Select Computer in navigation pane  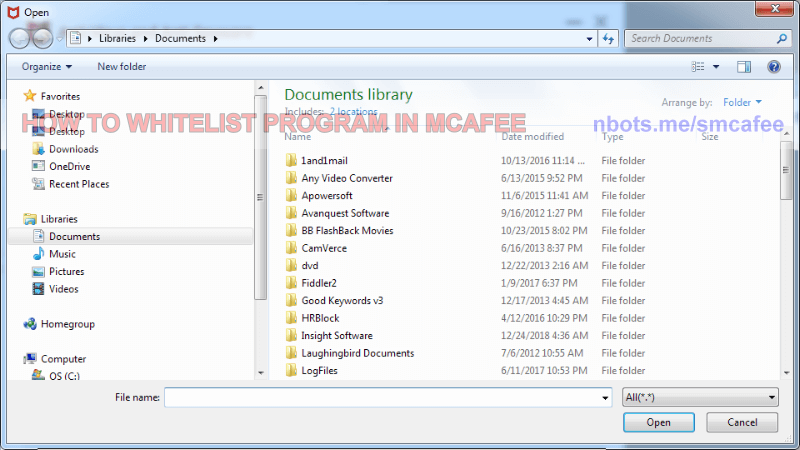(x=63, y=359)
